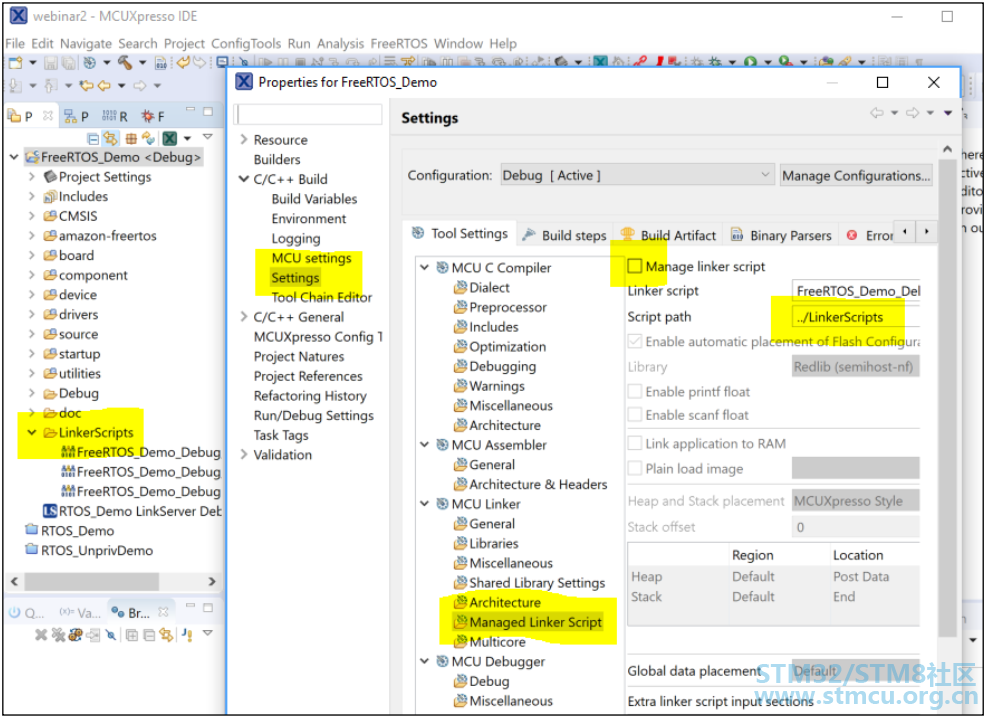The image size is (987, 719).
Task: Open the Peripherals P view tab
Action: point(76,116)
